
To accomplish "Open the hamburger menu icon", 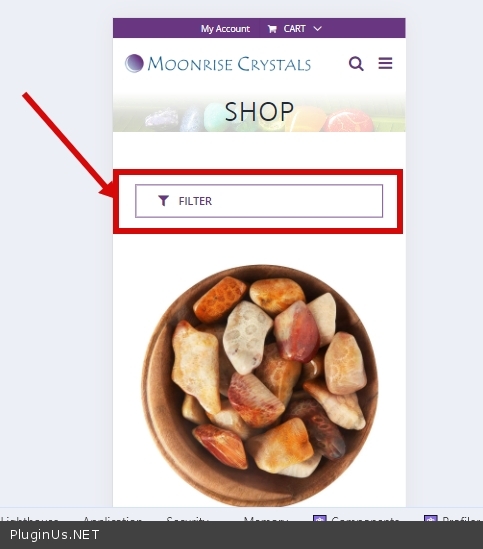I will tap(385, 63).
